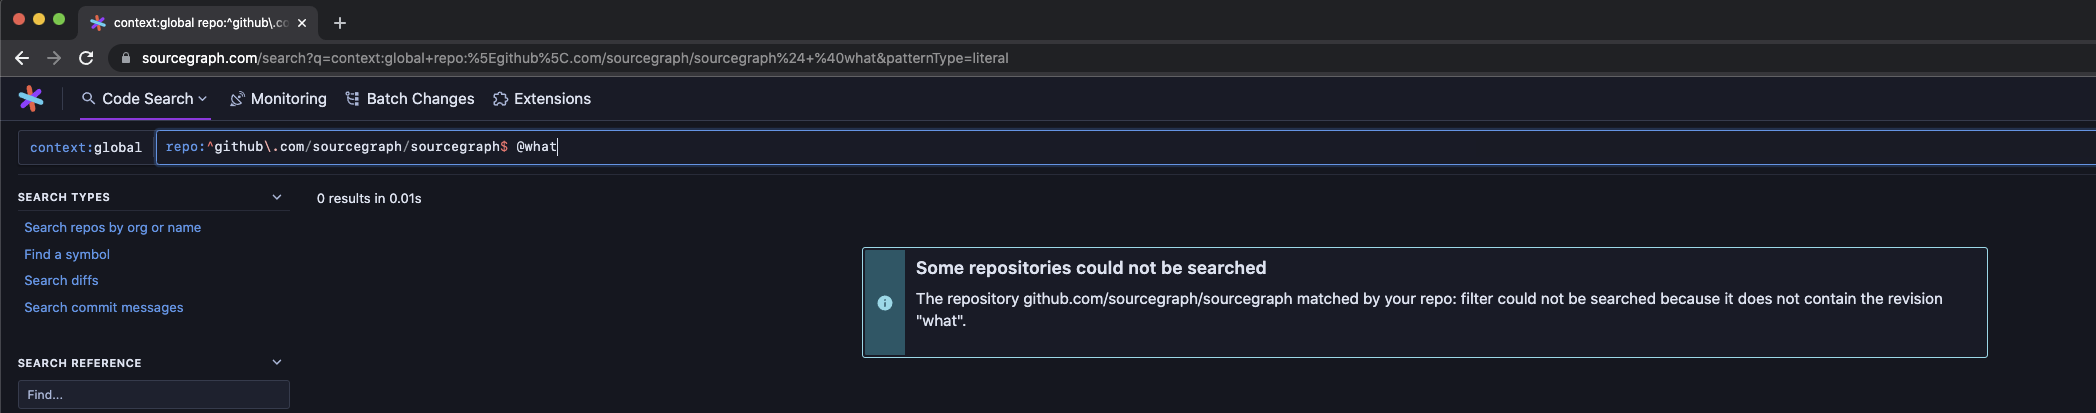Open the Monitoring page
The width and height of the screenshot is (2096, 413).
pyautogui.click(x=278, y=99)
